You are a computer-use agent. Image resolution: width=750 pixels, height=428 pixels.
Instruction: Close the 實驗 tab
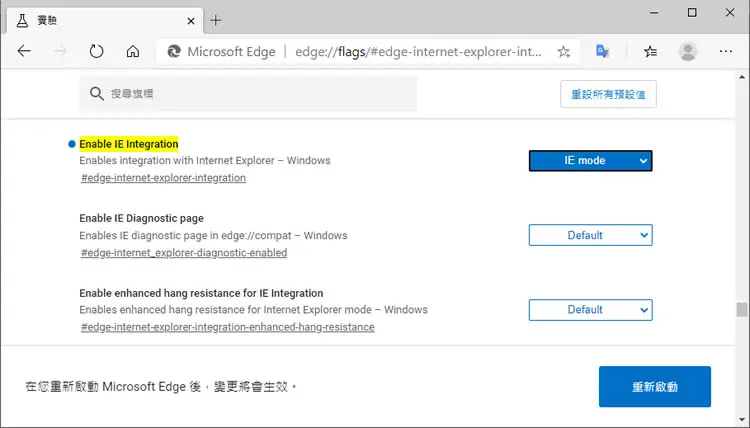(191, 21)
